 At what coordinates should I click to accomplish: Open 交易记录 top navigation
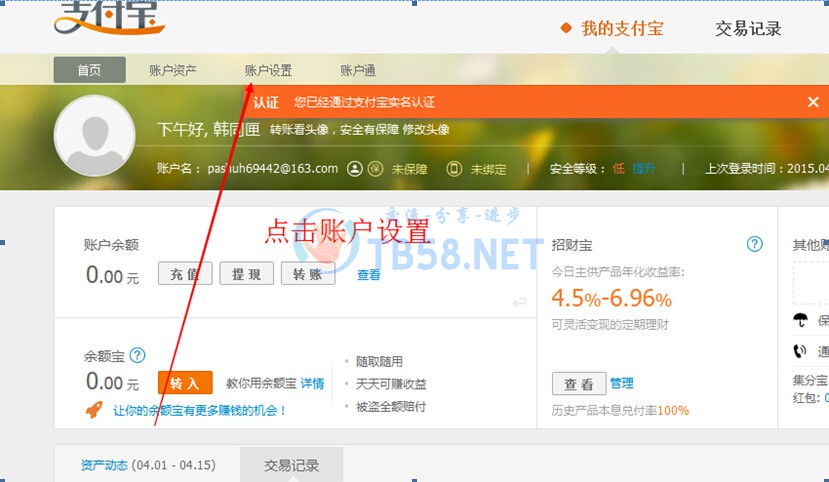pyautogui.click(x=748, y=29)
